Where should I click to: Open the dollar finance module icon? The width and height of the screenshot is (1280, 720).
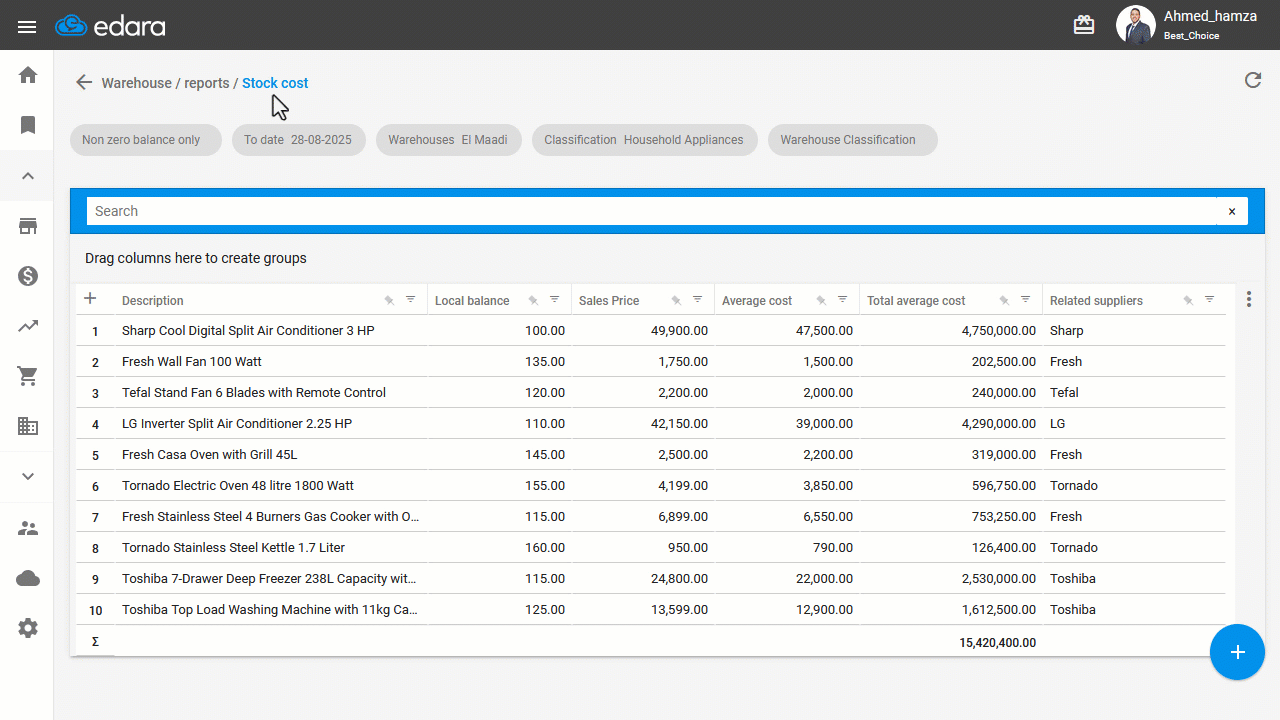tap(28, 276)
